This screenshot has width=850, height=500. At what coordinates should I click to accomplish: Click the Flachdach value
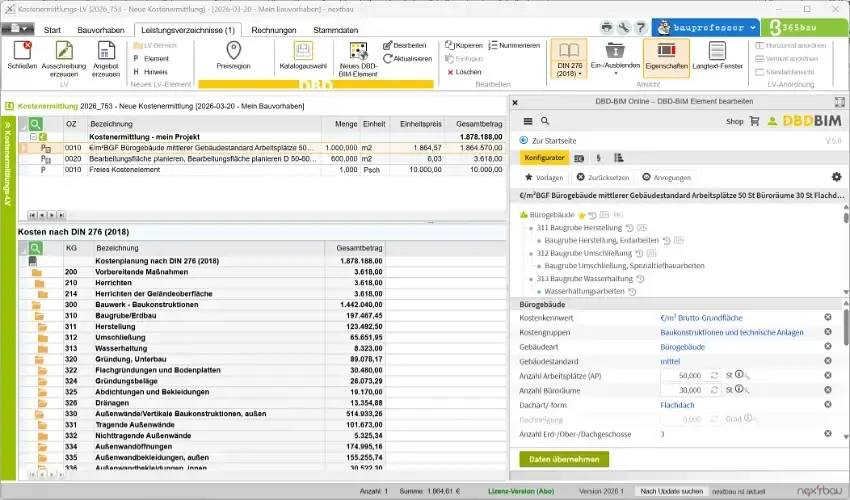pyautogui.click(x=677, y=405)
